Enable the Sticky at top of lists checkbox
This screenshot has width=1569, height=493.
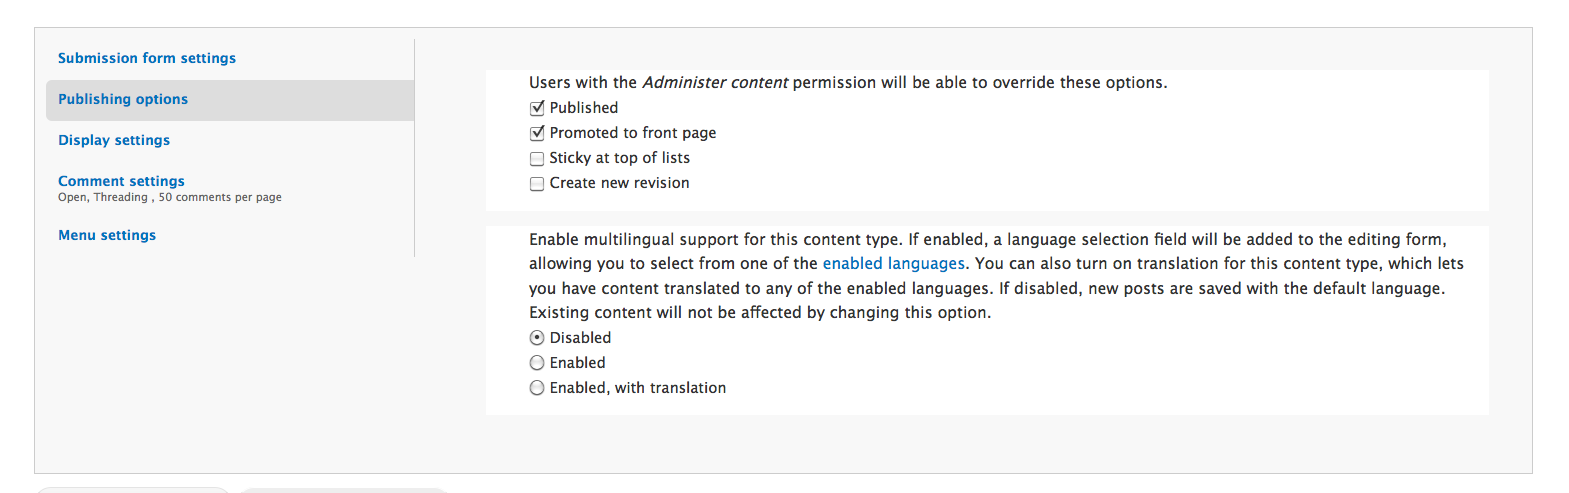pyautogui.click(x=537, y=158)
